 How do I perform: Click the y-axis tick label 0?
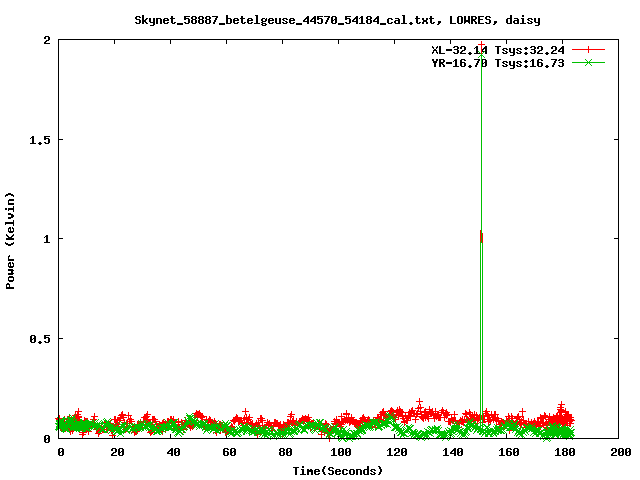pos(47,439)
